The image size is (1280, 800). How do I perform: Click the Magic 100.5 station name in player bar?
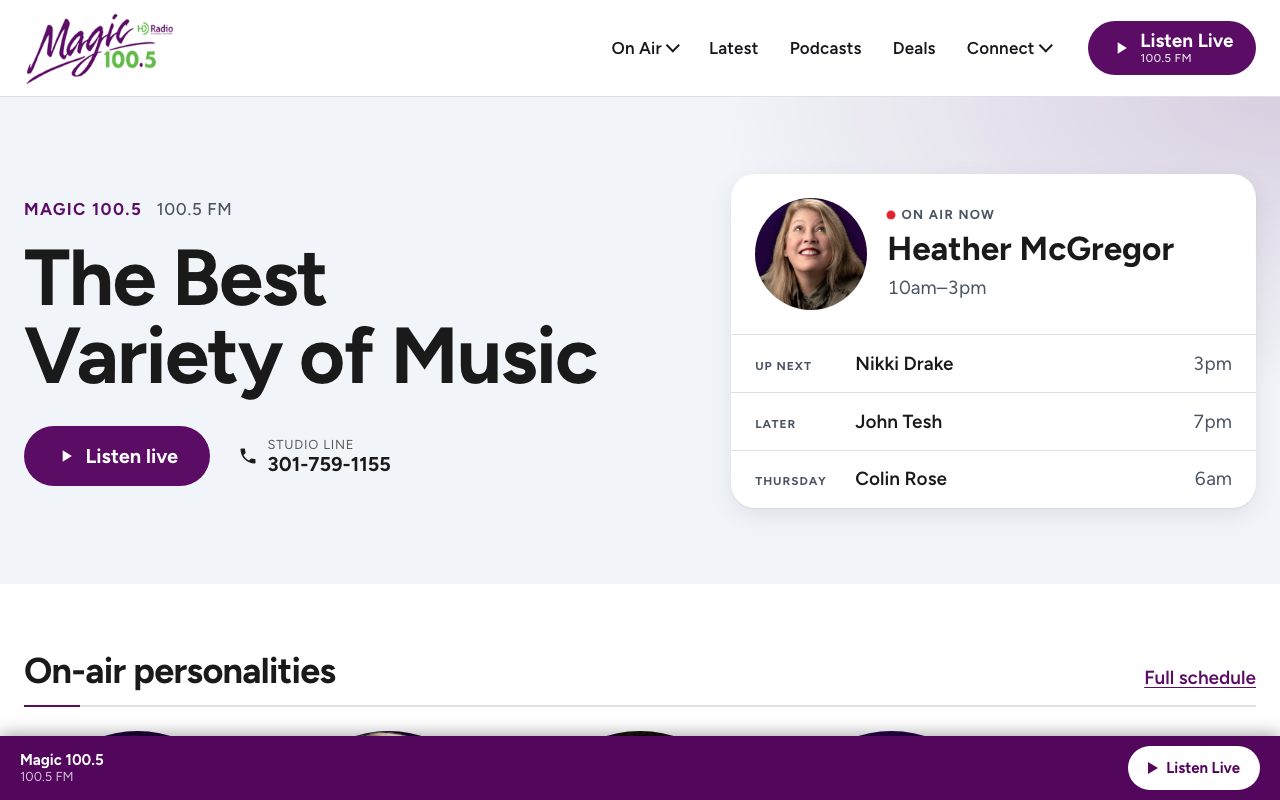coord(62,760)
